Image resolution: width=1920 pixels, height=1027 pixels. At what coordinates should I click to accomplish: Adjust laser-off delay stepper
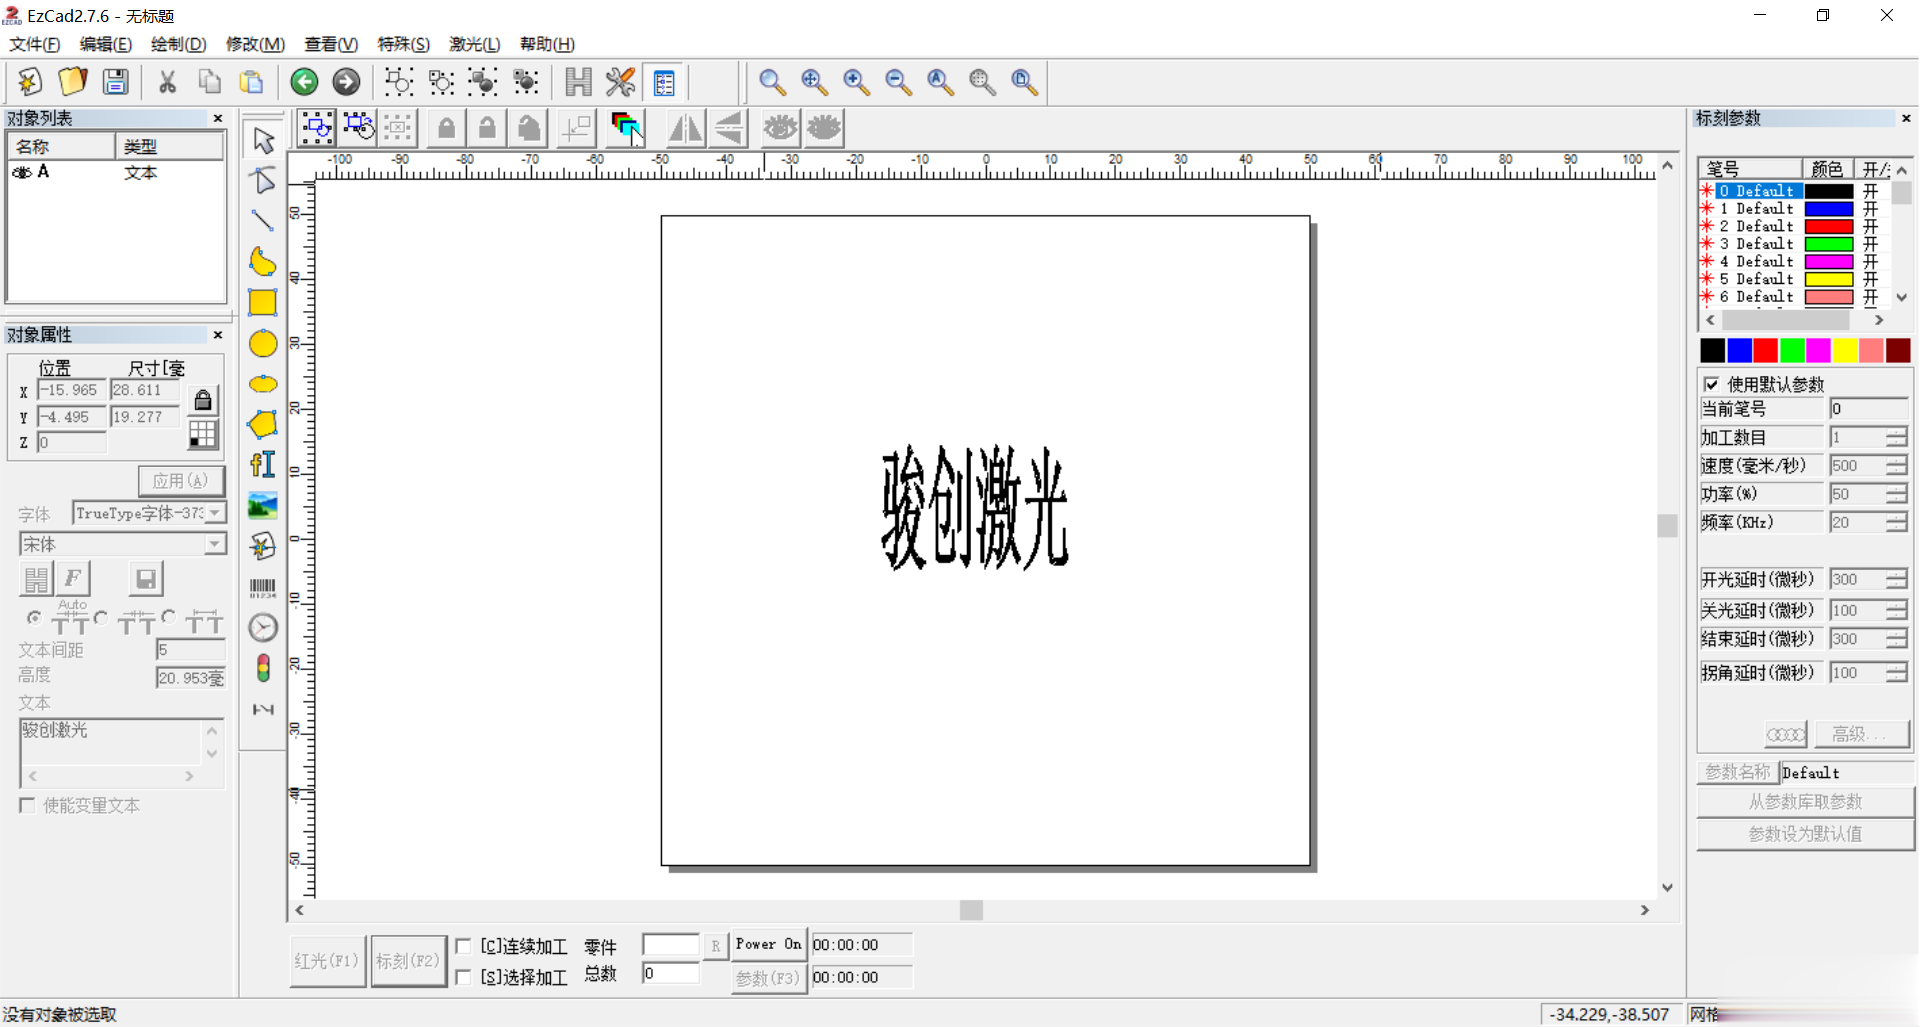click(x=1897, y=610)
